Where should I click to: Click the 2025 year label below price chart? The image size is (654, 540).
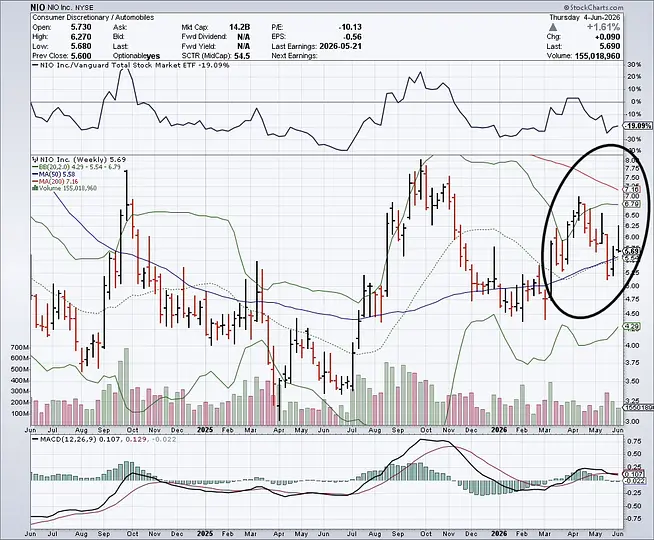205,429
